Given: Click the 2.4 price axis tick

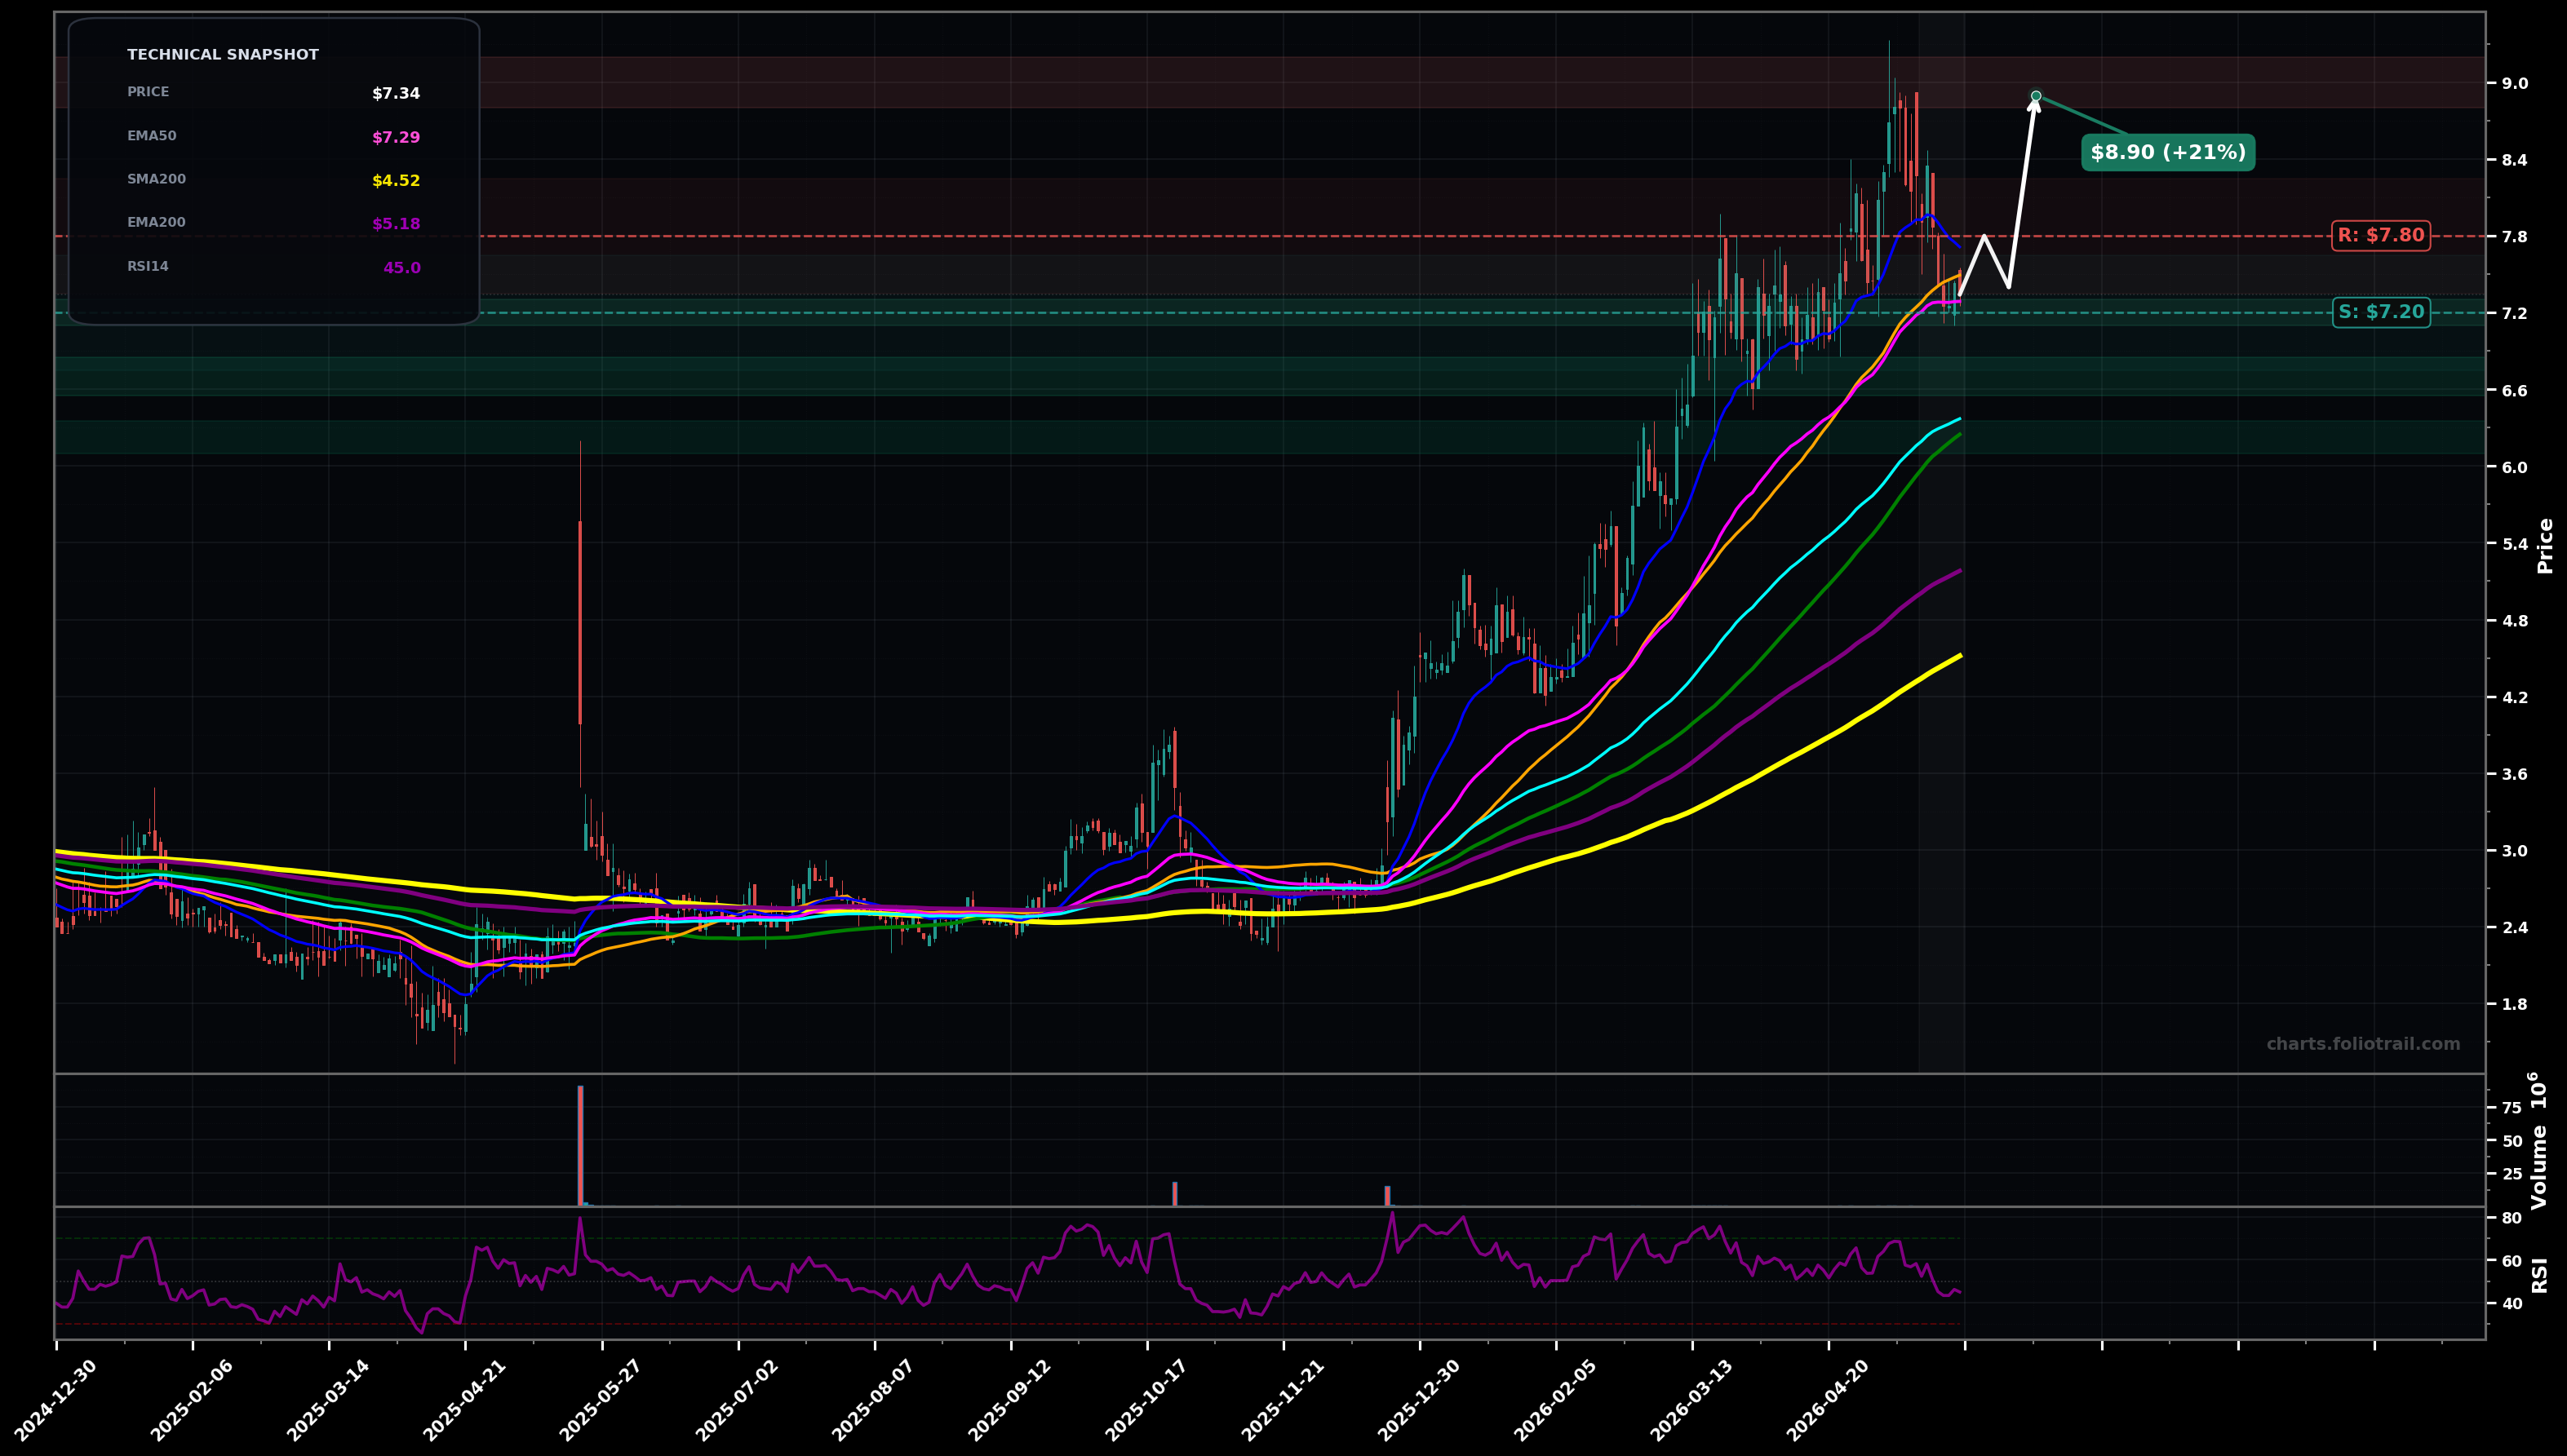Looking at the screenshot, I should pyautogui.click(x=2514, y=927).
